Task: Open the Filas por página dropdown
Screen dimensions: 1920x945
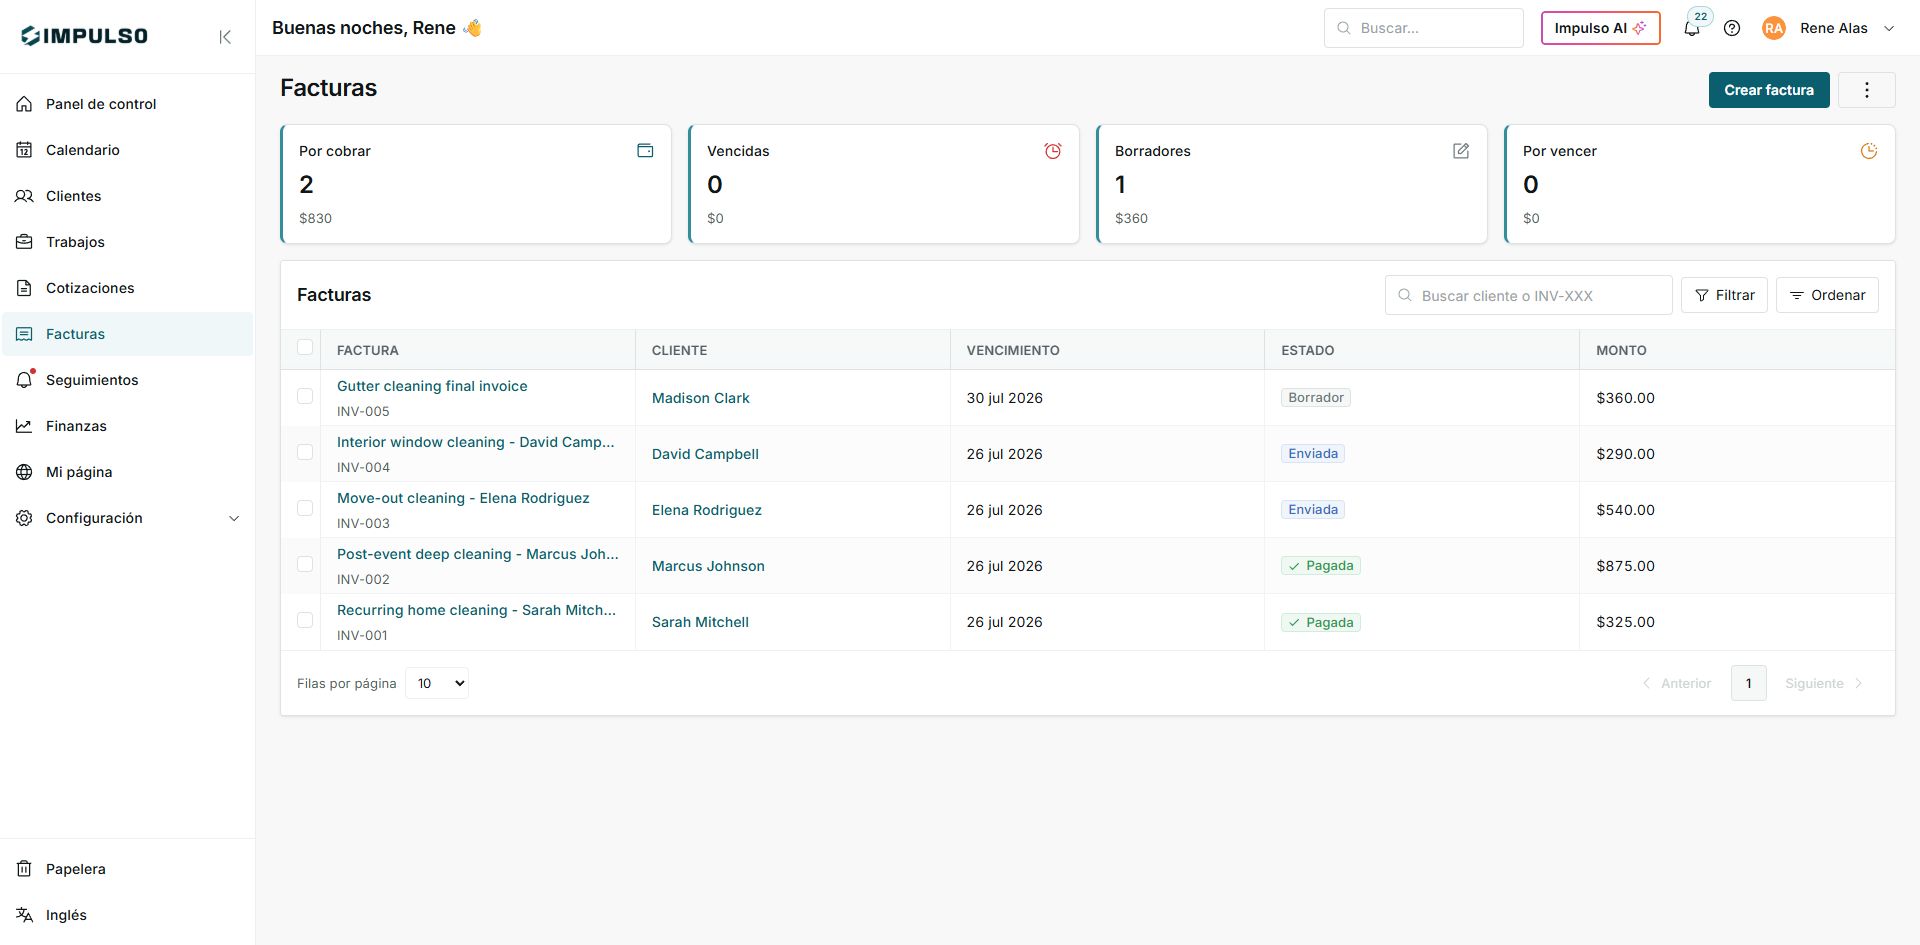Action: tap(437, 683)
